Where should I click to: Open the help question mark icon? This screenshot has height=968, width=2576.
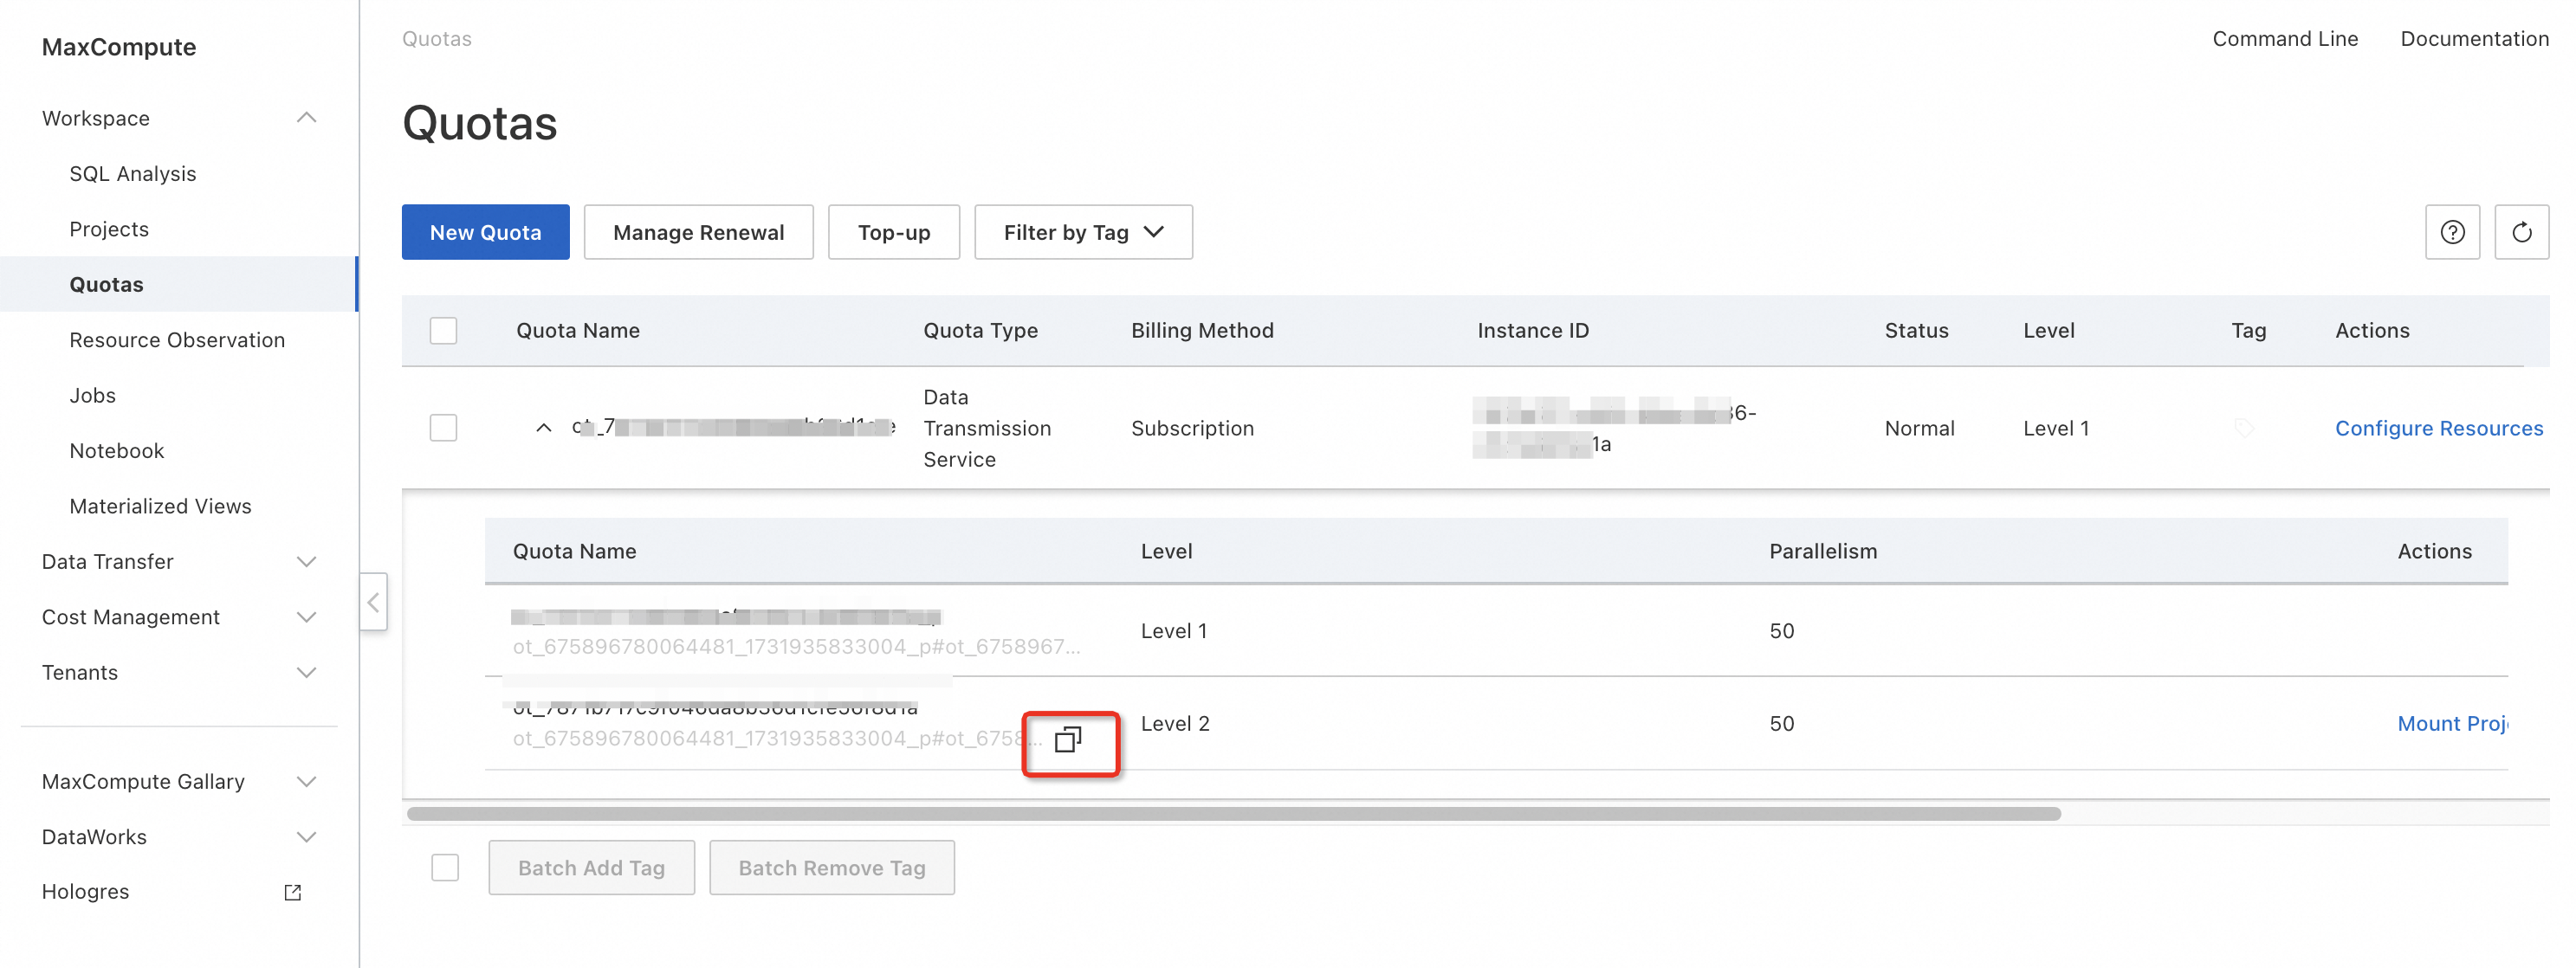coord(2452,232)
